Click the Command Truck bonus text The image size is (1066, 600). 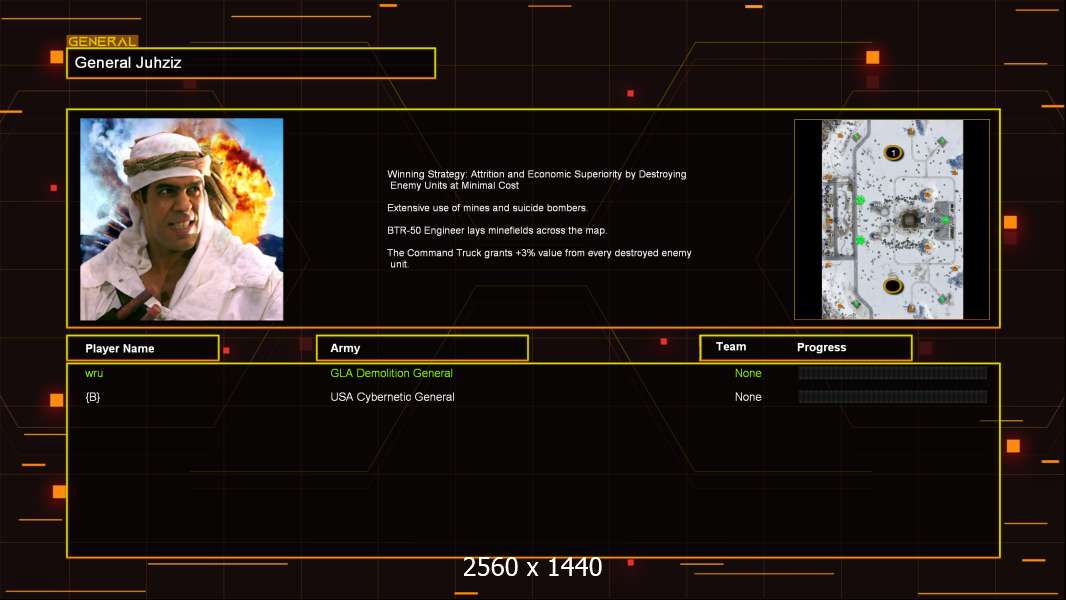[x=539, y=258]
